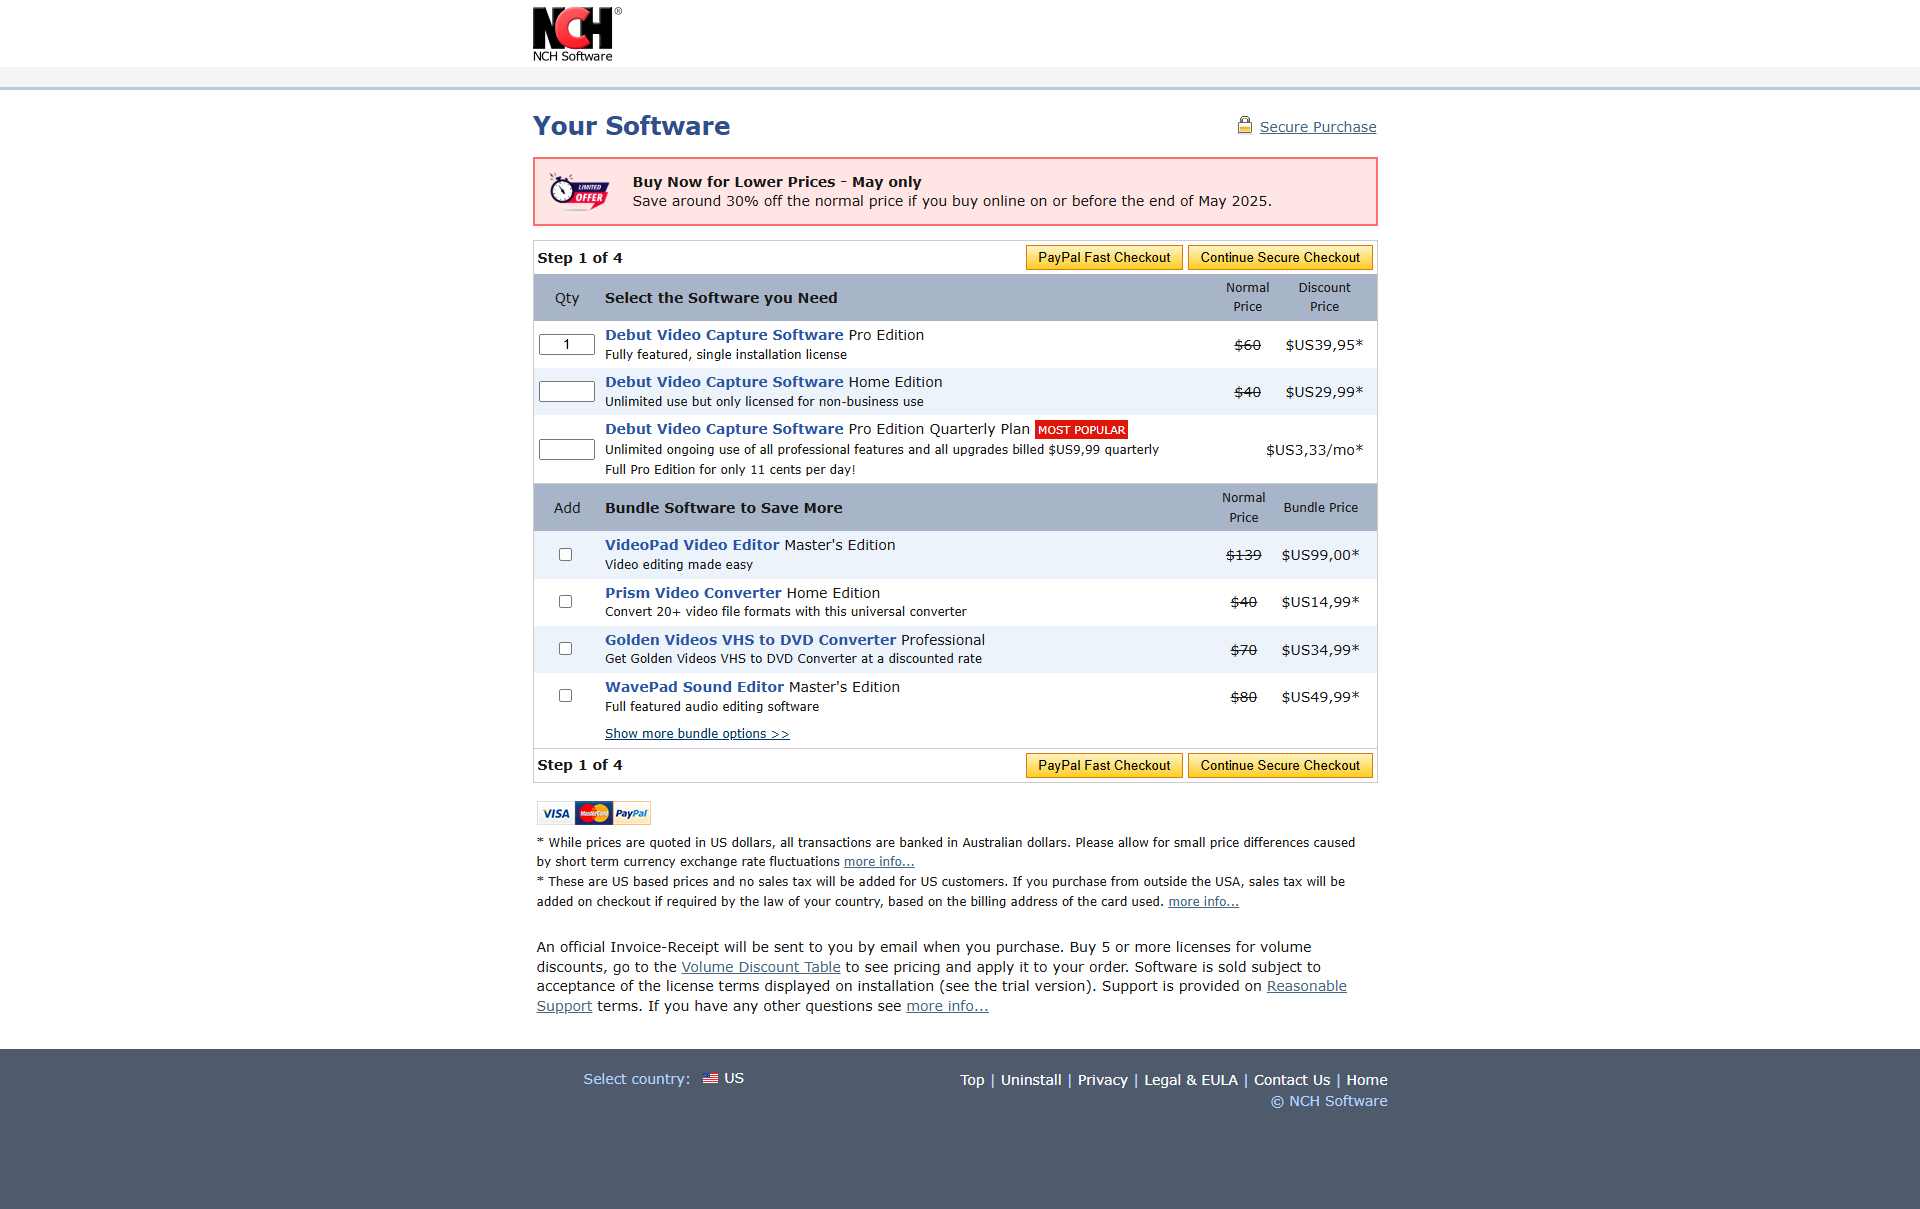This screenshot has height=1209, width=1920.
Task: Click the top PayPal Fast Checkout button
Action: pyautogui.click(x=1104, y=257)
